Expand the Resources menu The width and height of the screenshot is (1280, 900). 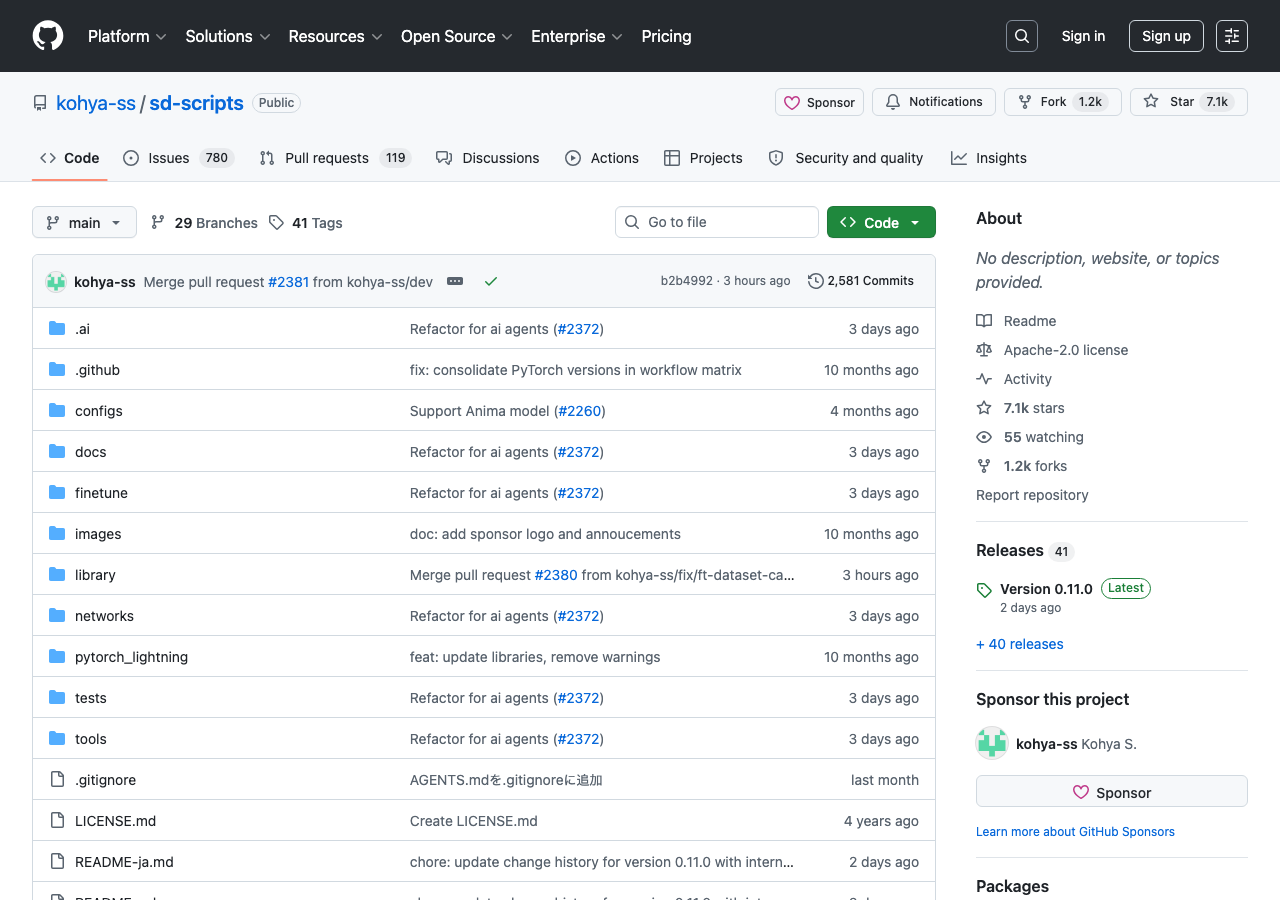tap(335, 36)
